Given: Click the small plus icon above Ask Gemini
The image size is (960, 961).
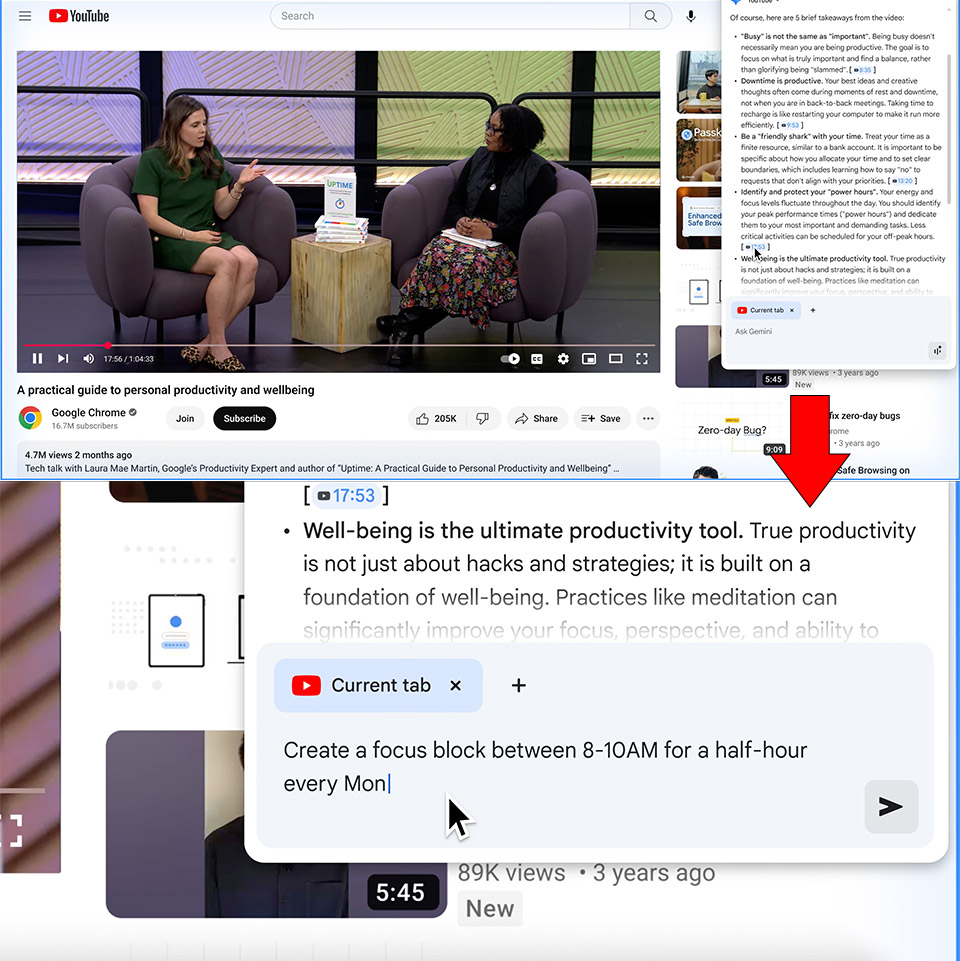Looking at the screenshot, I should click(x=813, y=310).
